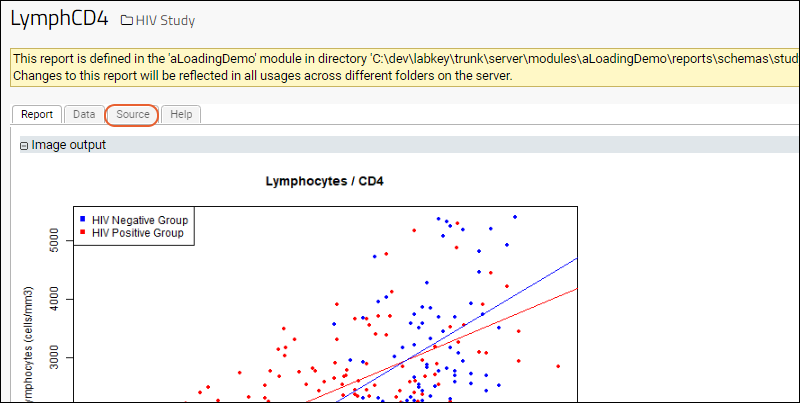Screen dimensions: 800x403
Task: Open the Data tab
Action: pos(84,115)
